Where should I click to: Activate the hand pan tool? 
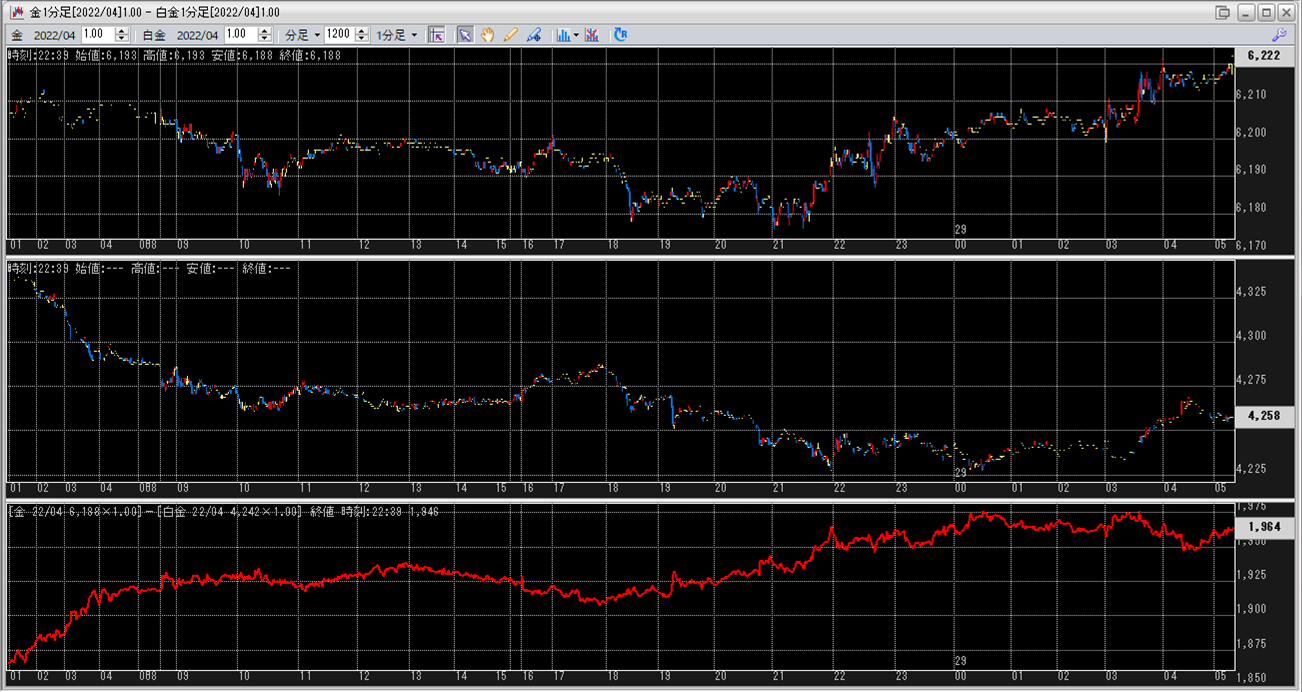pyautogui.click(x=488, y=35)
